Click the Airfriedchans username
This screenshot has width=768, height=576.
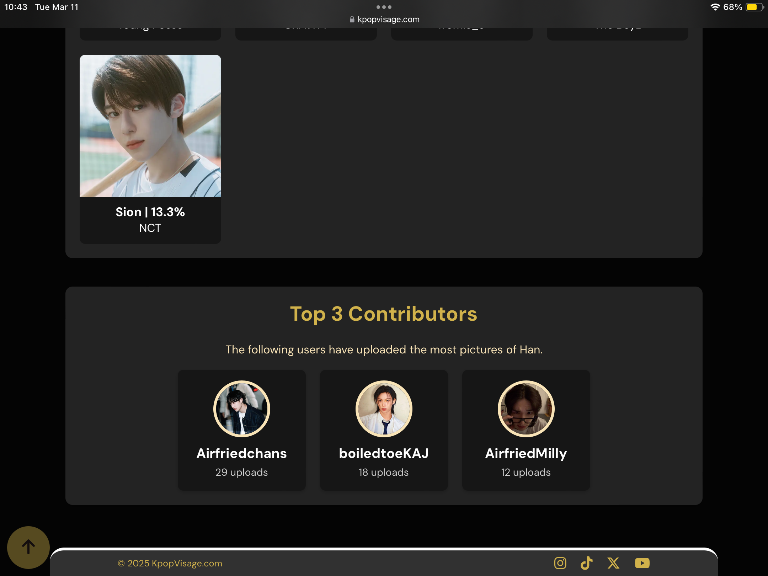[241, 454]
